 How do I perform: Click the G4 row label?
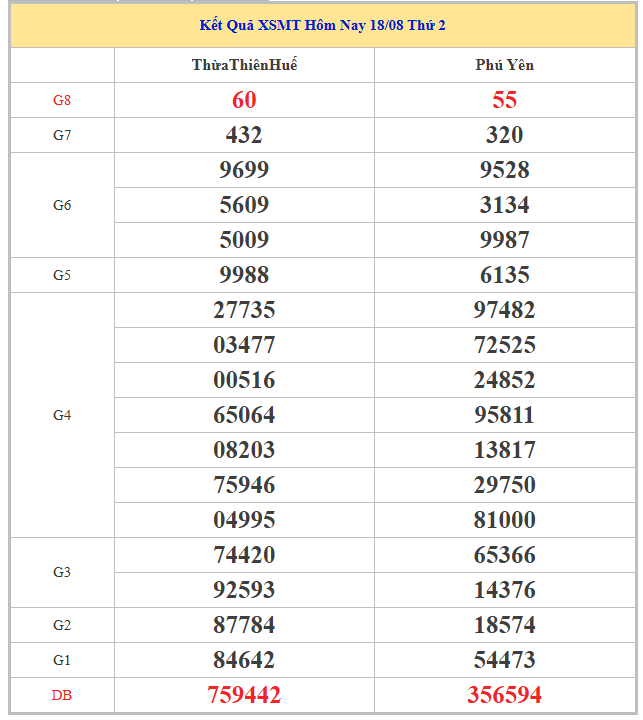(x=62, y=415)
